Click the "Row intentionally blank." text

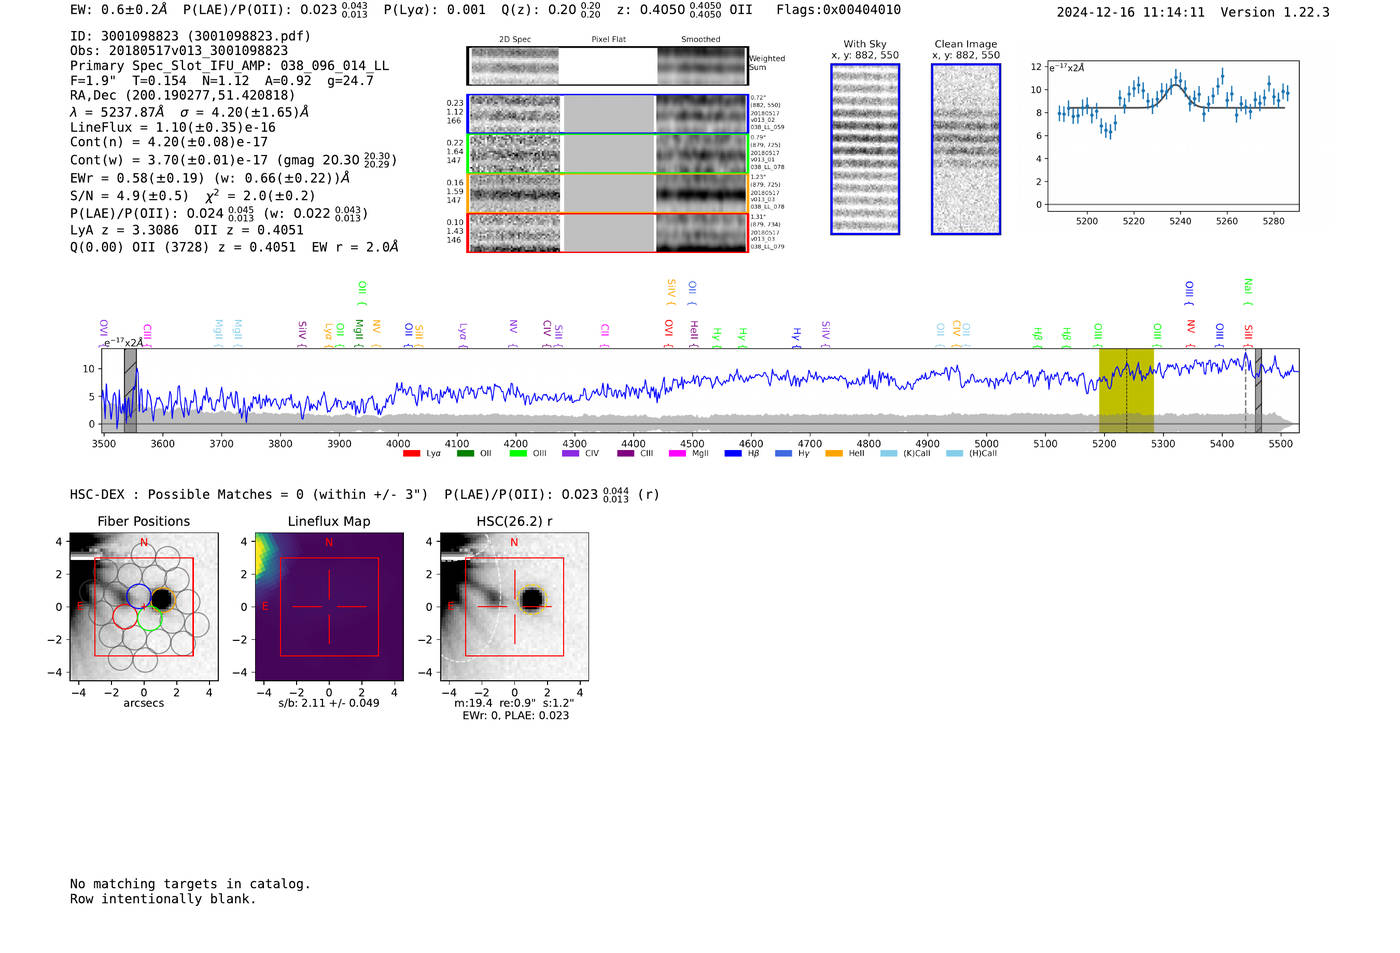pyautogui.click(x=163, y=899)
